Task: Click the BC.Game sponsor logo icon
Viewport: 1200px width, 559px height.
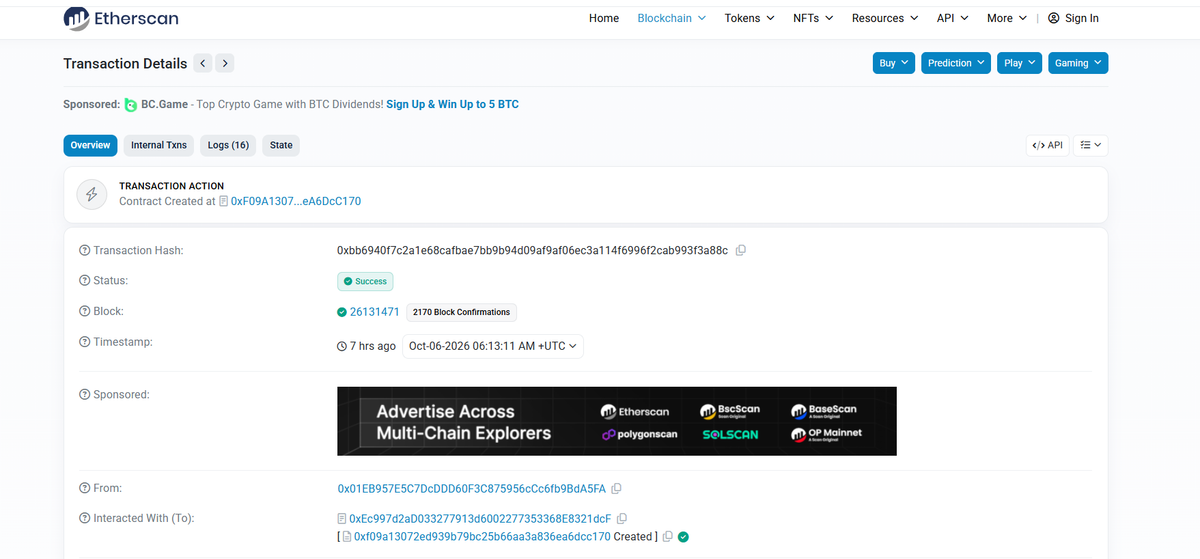Action: pos(130,104)
